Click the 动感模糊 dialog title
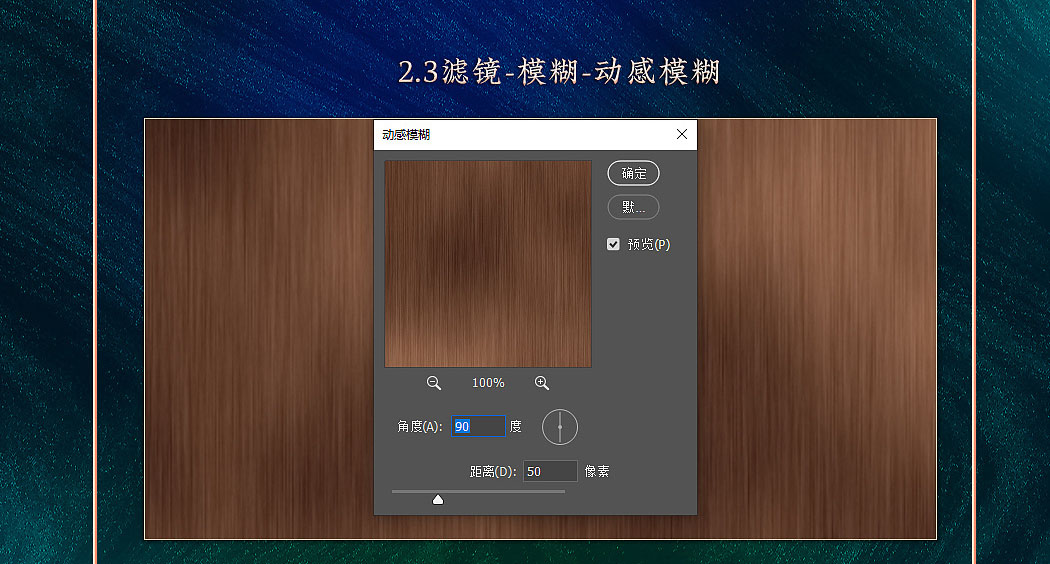The height and width of the screenshot is (564, 1050). (x=406, y=135)
